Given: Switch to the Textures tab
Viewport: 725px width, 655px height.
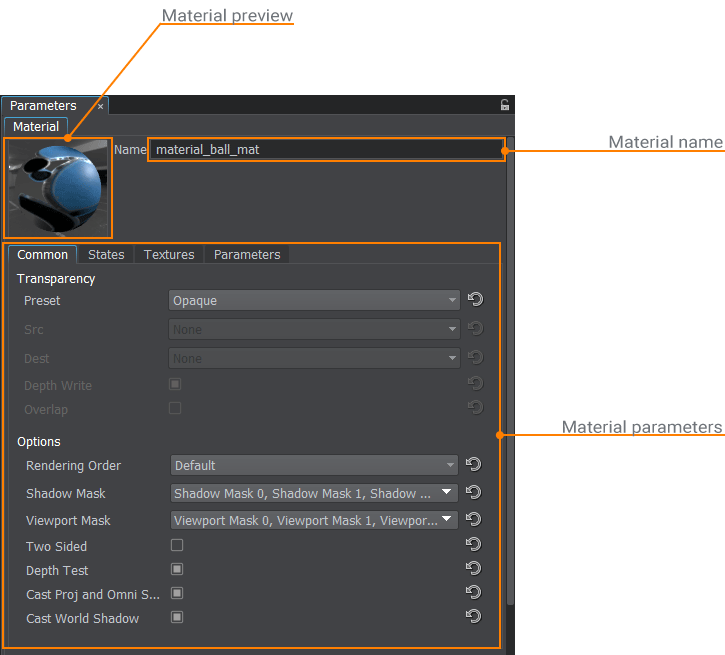Looking at the screenshot, I should coord(169,255).
